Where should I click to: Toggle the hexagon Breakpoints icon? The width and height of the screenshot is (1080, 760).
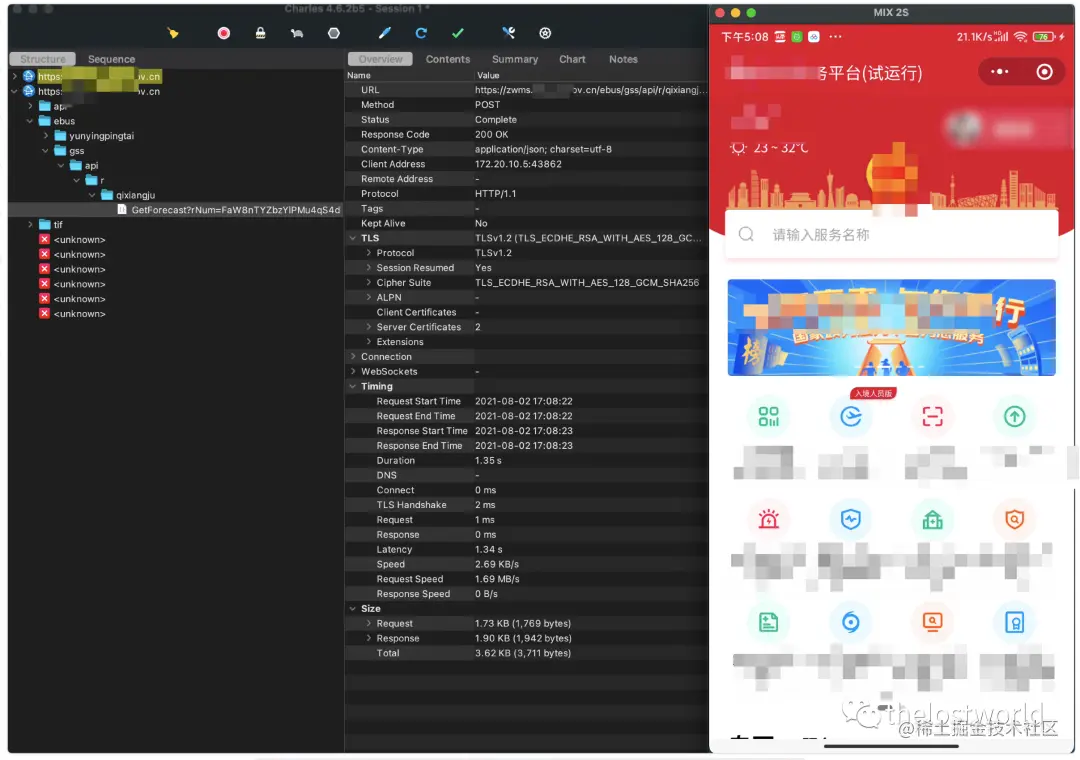pos(334,33)
